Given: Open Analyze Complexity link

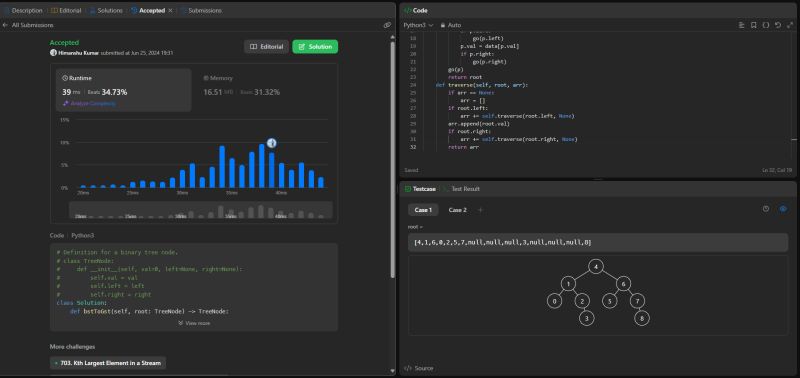Looking at the screenshot, I should [x=89, y=104].
